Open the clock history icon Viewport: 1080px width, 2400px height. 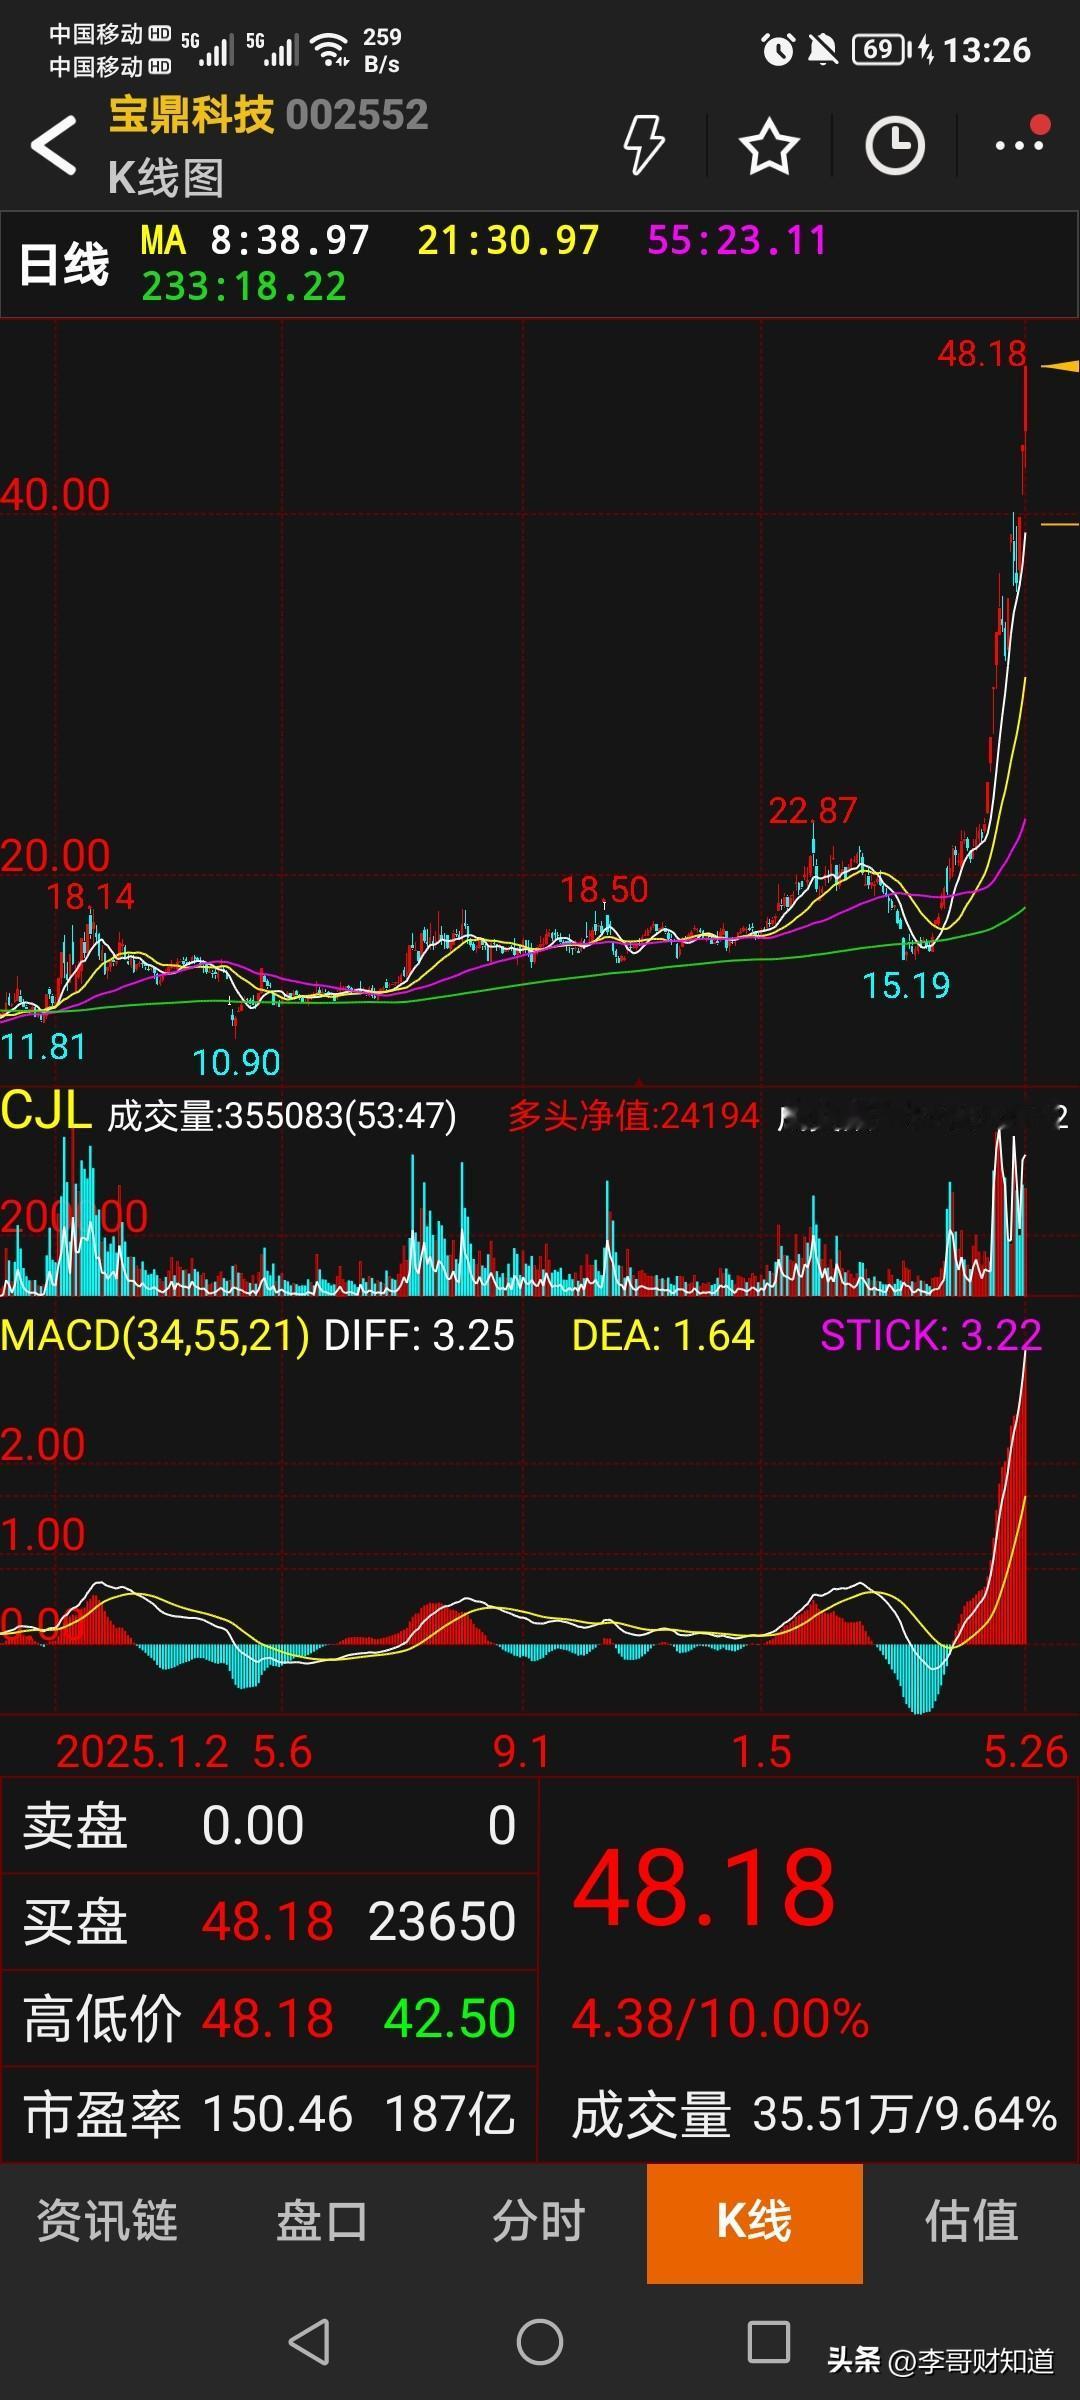coord(894,146)
